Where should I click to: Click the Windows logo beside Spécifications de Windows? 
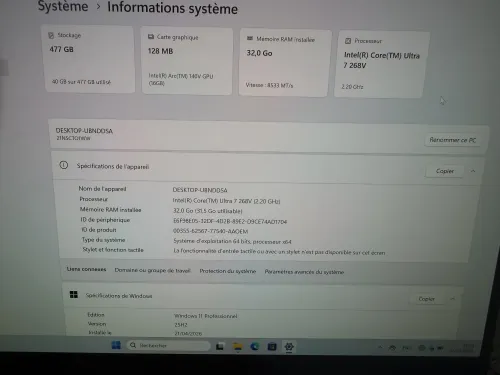pos(74,294)
